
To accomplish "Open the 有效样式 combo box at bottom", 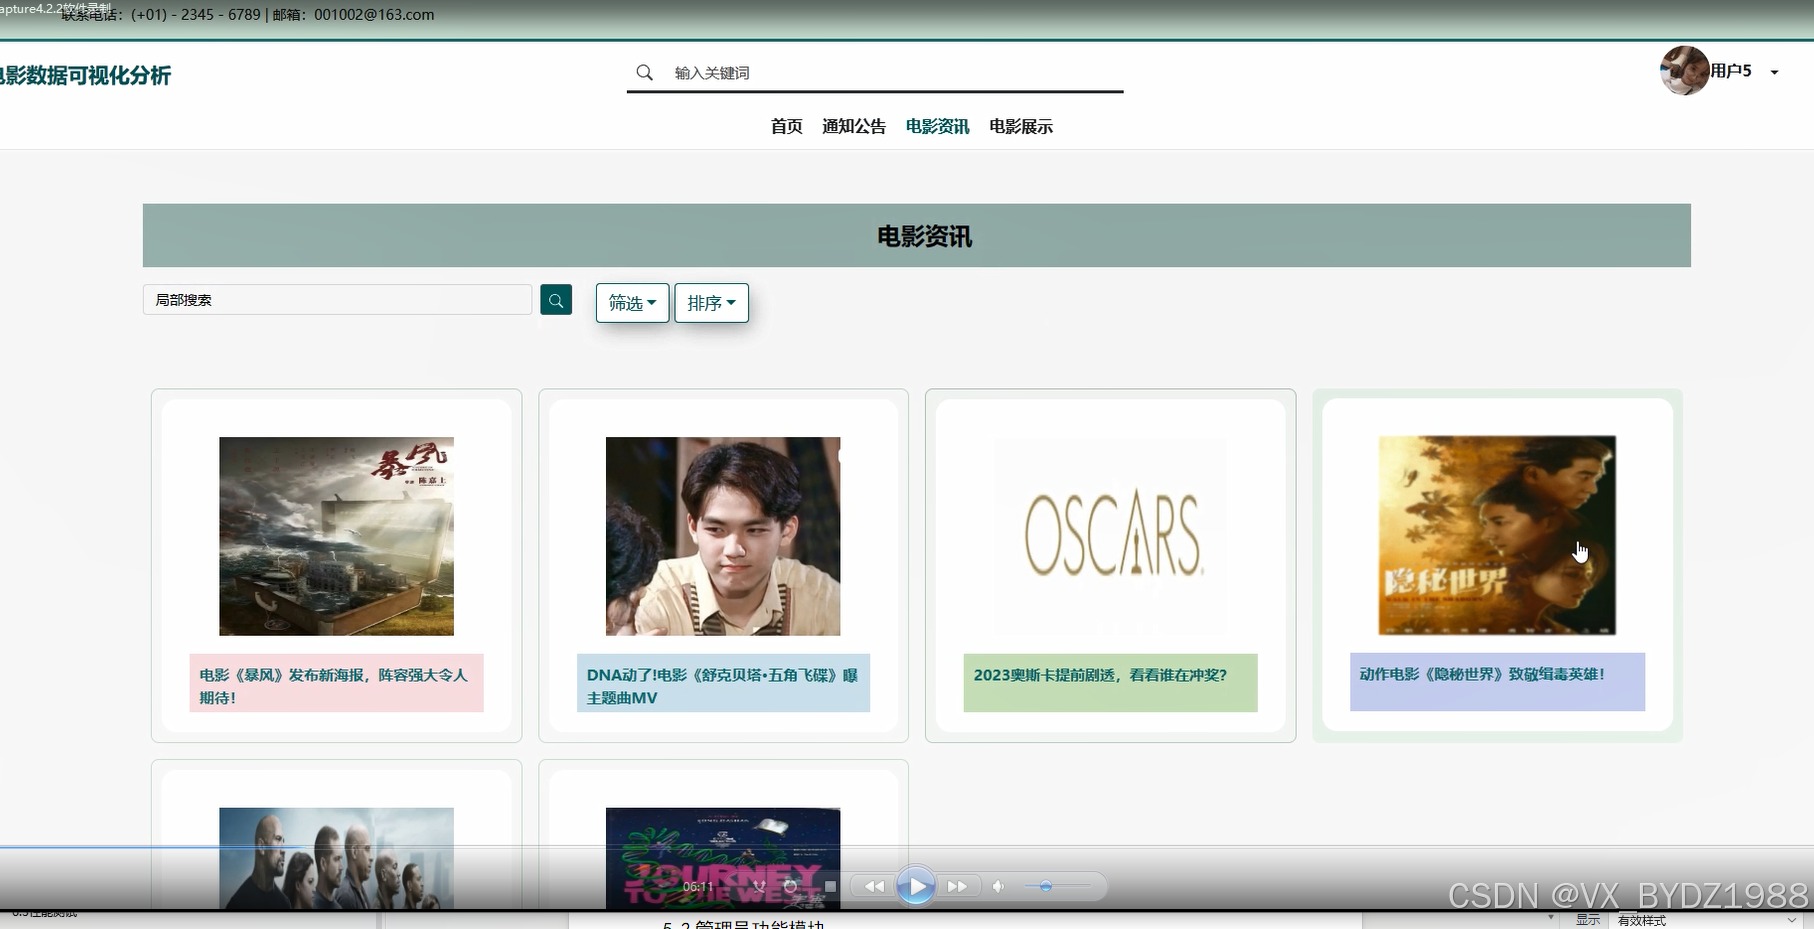I will [1707, 920].
